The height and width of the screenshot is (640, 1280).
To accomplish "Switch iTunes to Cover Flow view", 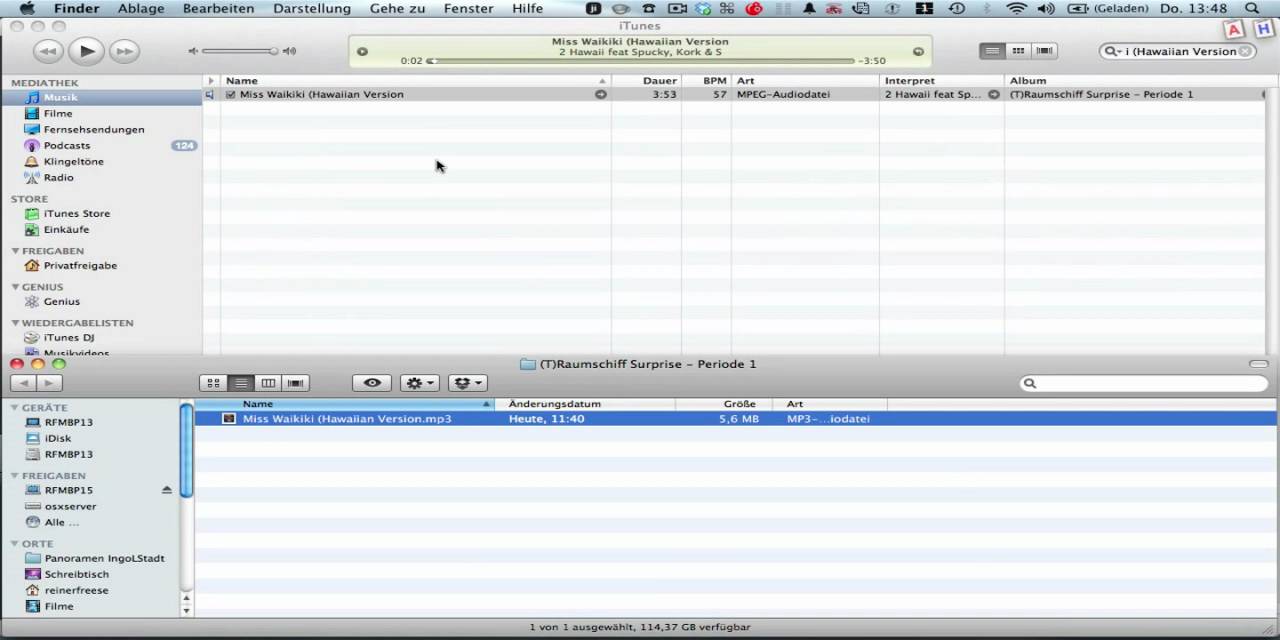I will point(1044,51).
